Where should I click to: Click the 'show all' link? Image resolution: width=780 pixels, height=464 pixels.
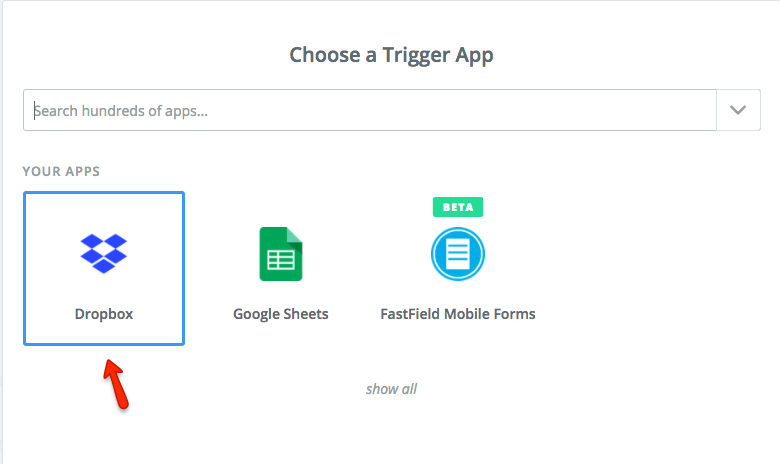pos(391,389)
